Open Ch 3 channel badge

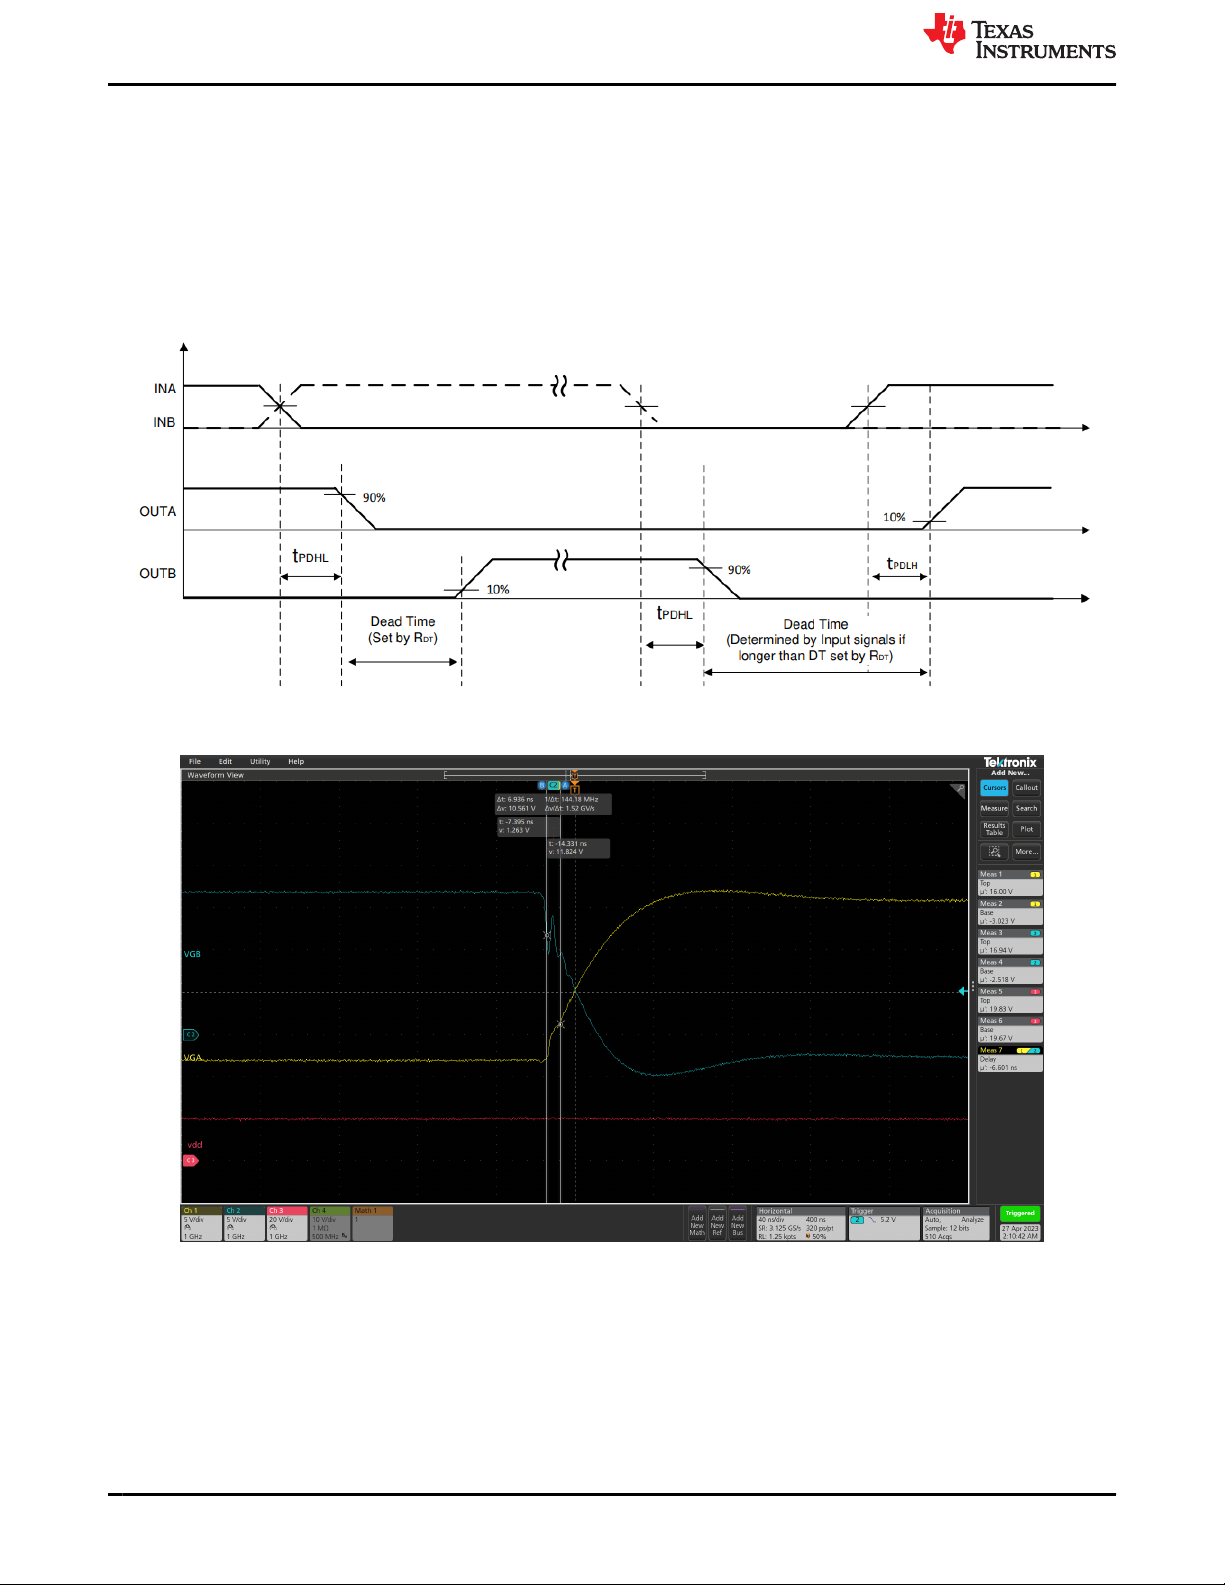point(287,1224)
